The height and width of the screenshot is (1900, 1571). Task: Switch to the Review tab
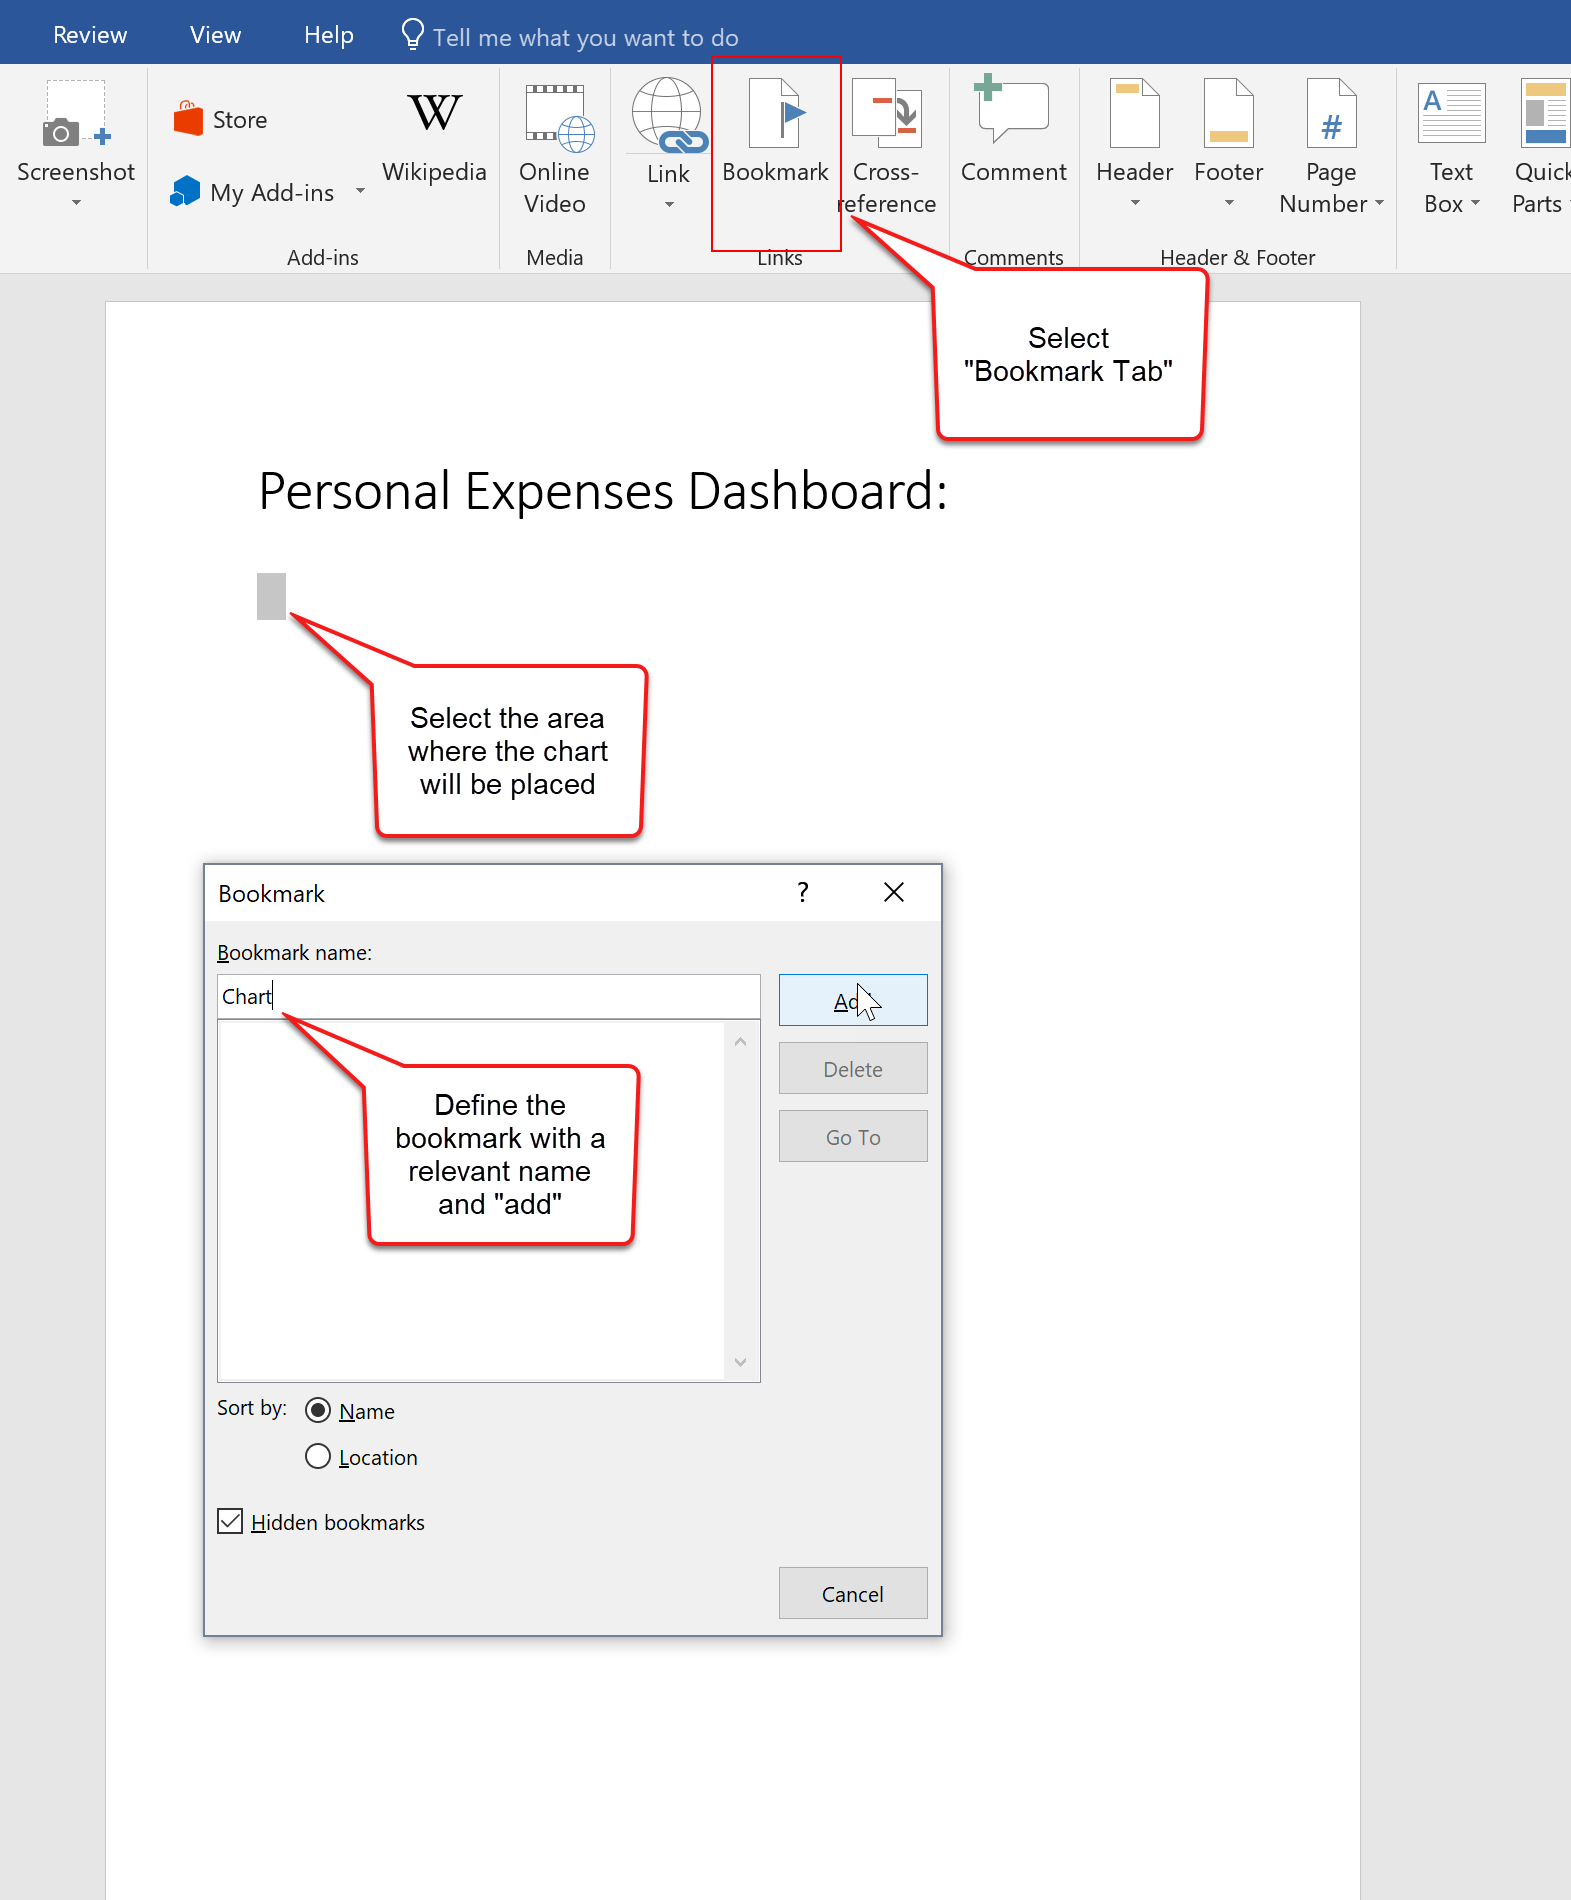click(x=90, y=35)
